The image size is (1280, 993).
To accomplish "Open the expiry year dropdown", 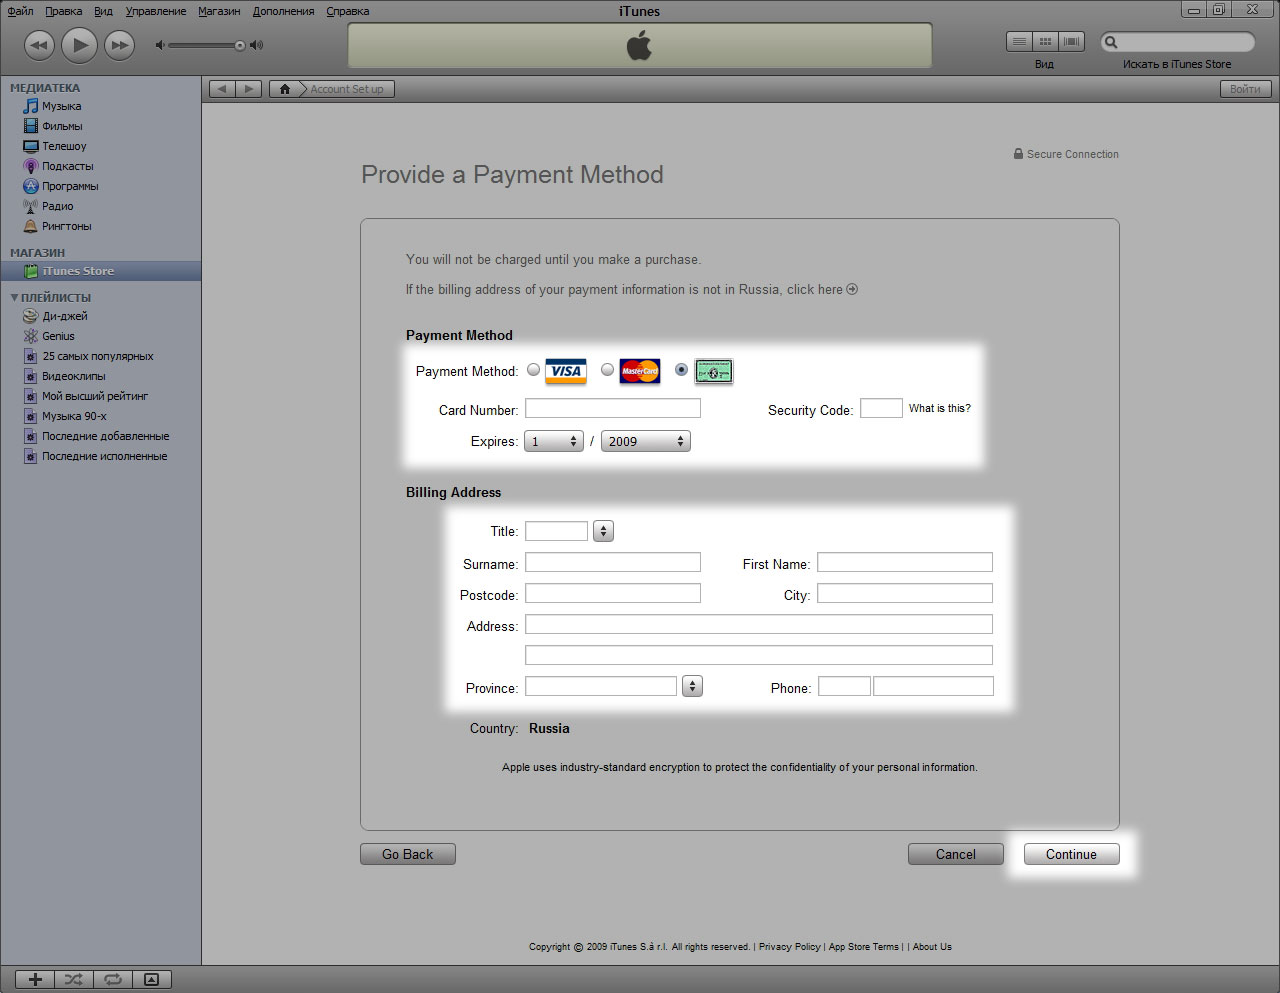I will pos(646,441).
